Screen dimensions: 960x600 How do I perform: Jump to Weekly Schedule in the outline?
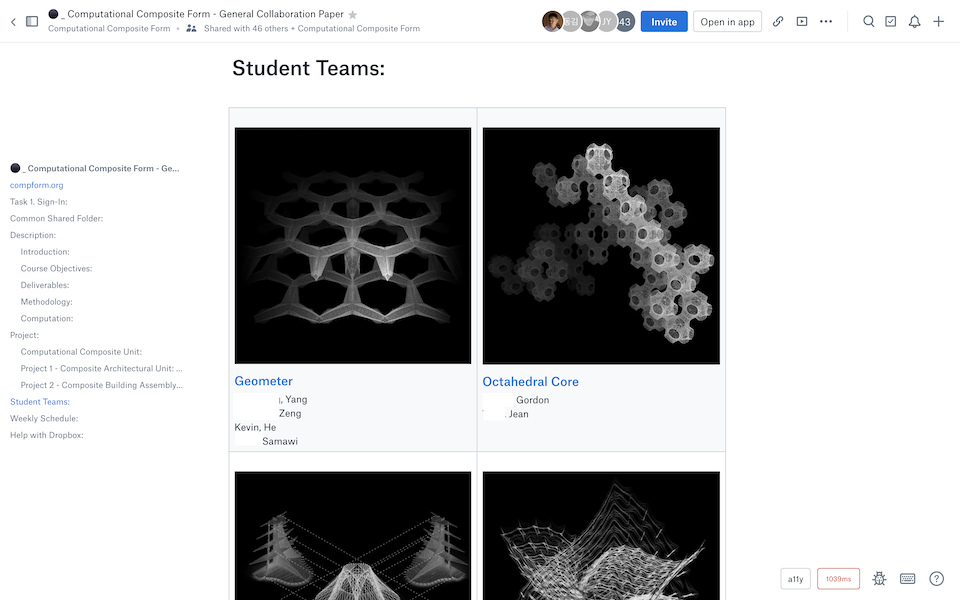coord(44,419)
